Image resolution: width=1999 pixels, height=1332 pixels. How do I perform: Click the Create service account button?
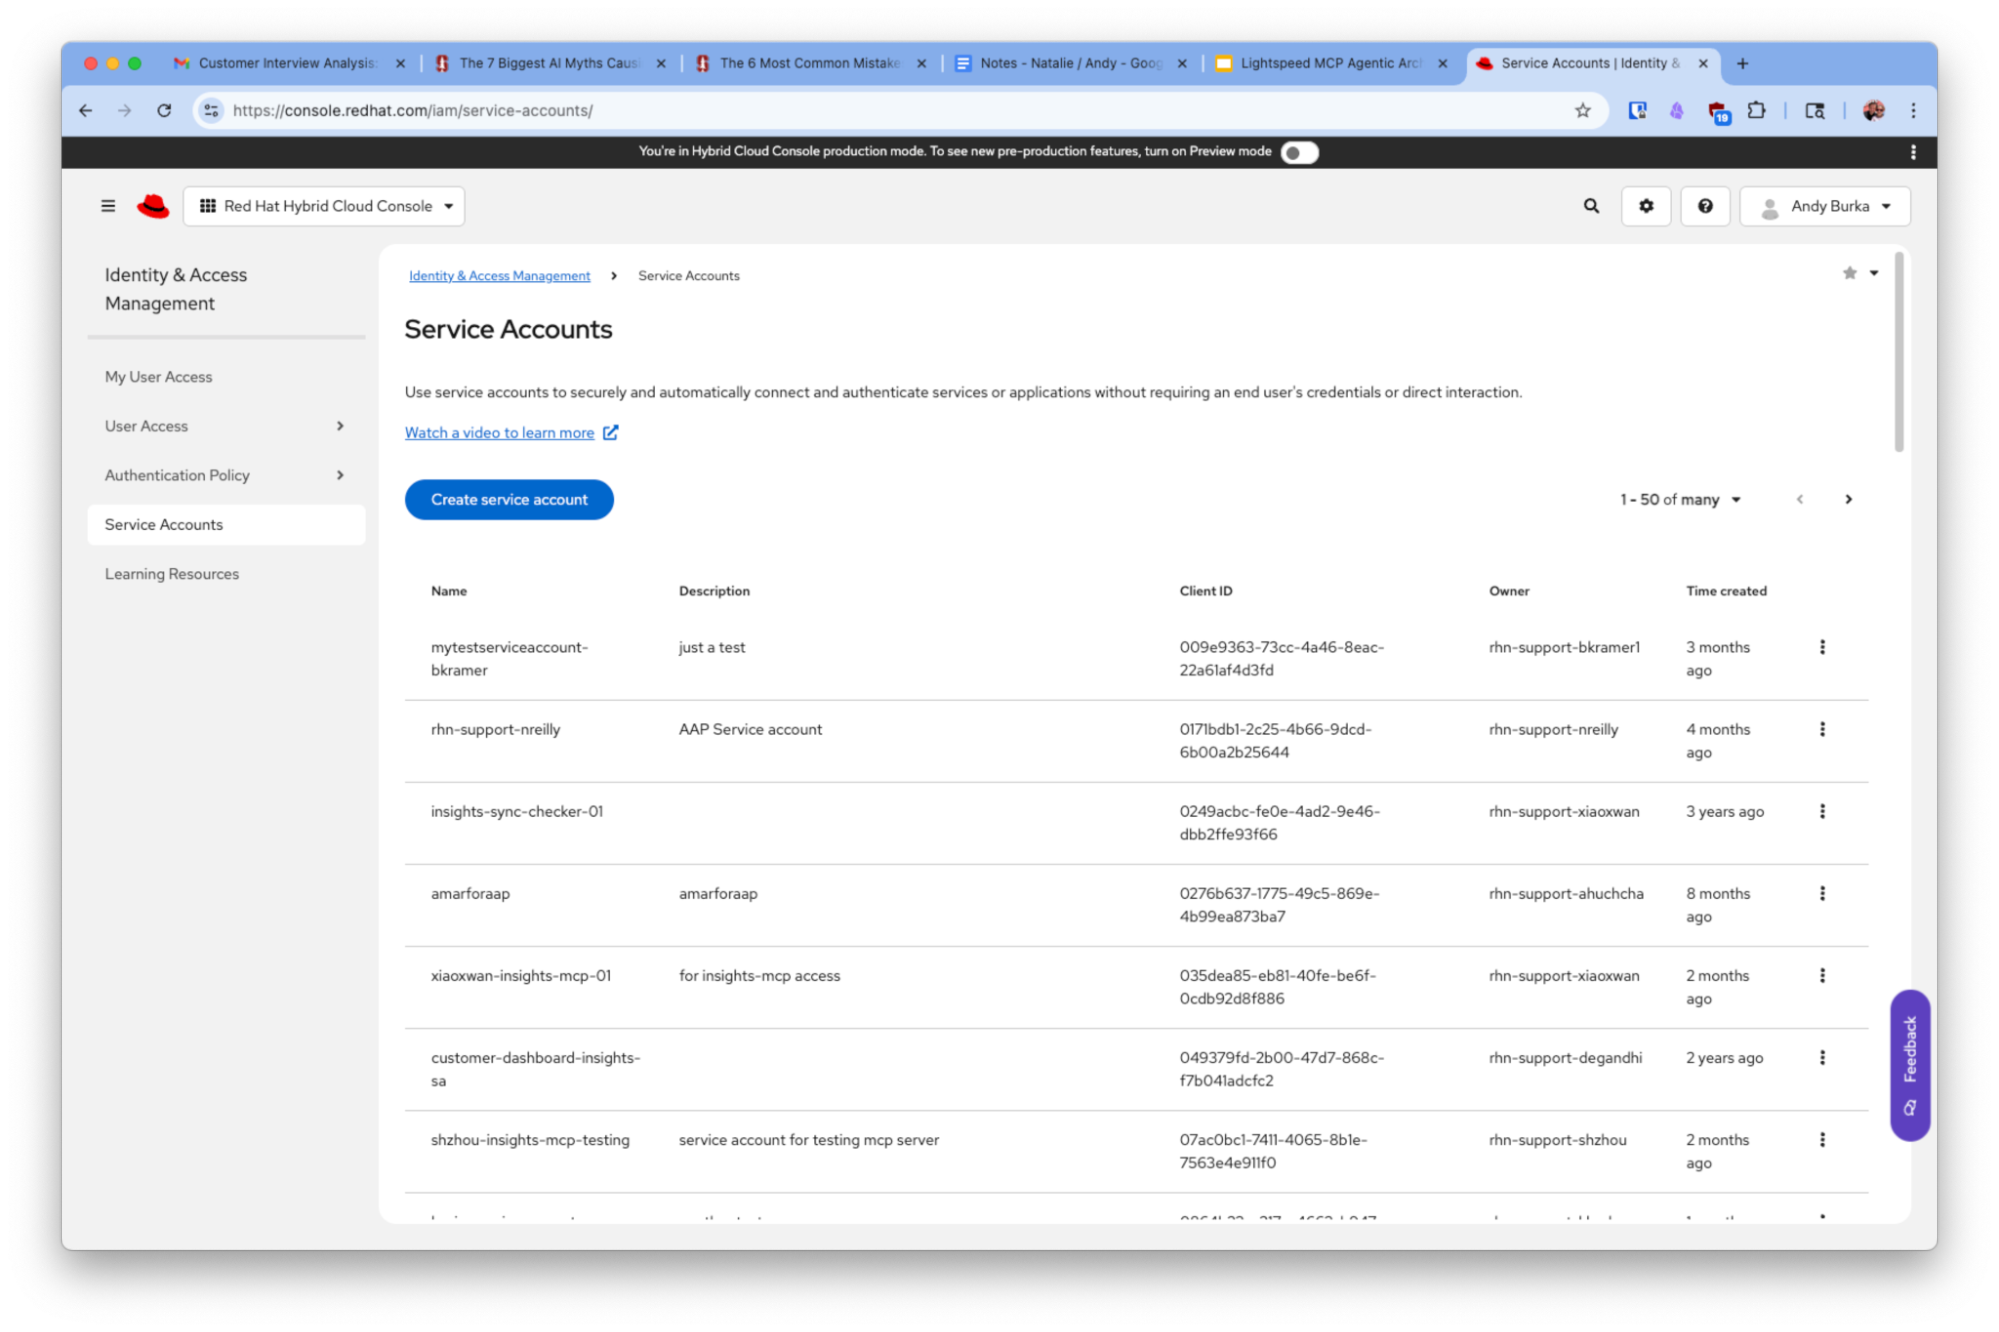(x=509, y=500)
